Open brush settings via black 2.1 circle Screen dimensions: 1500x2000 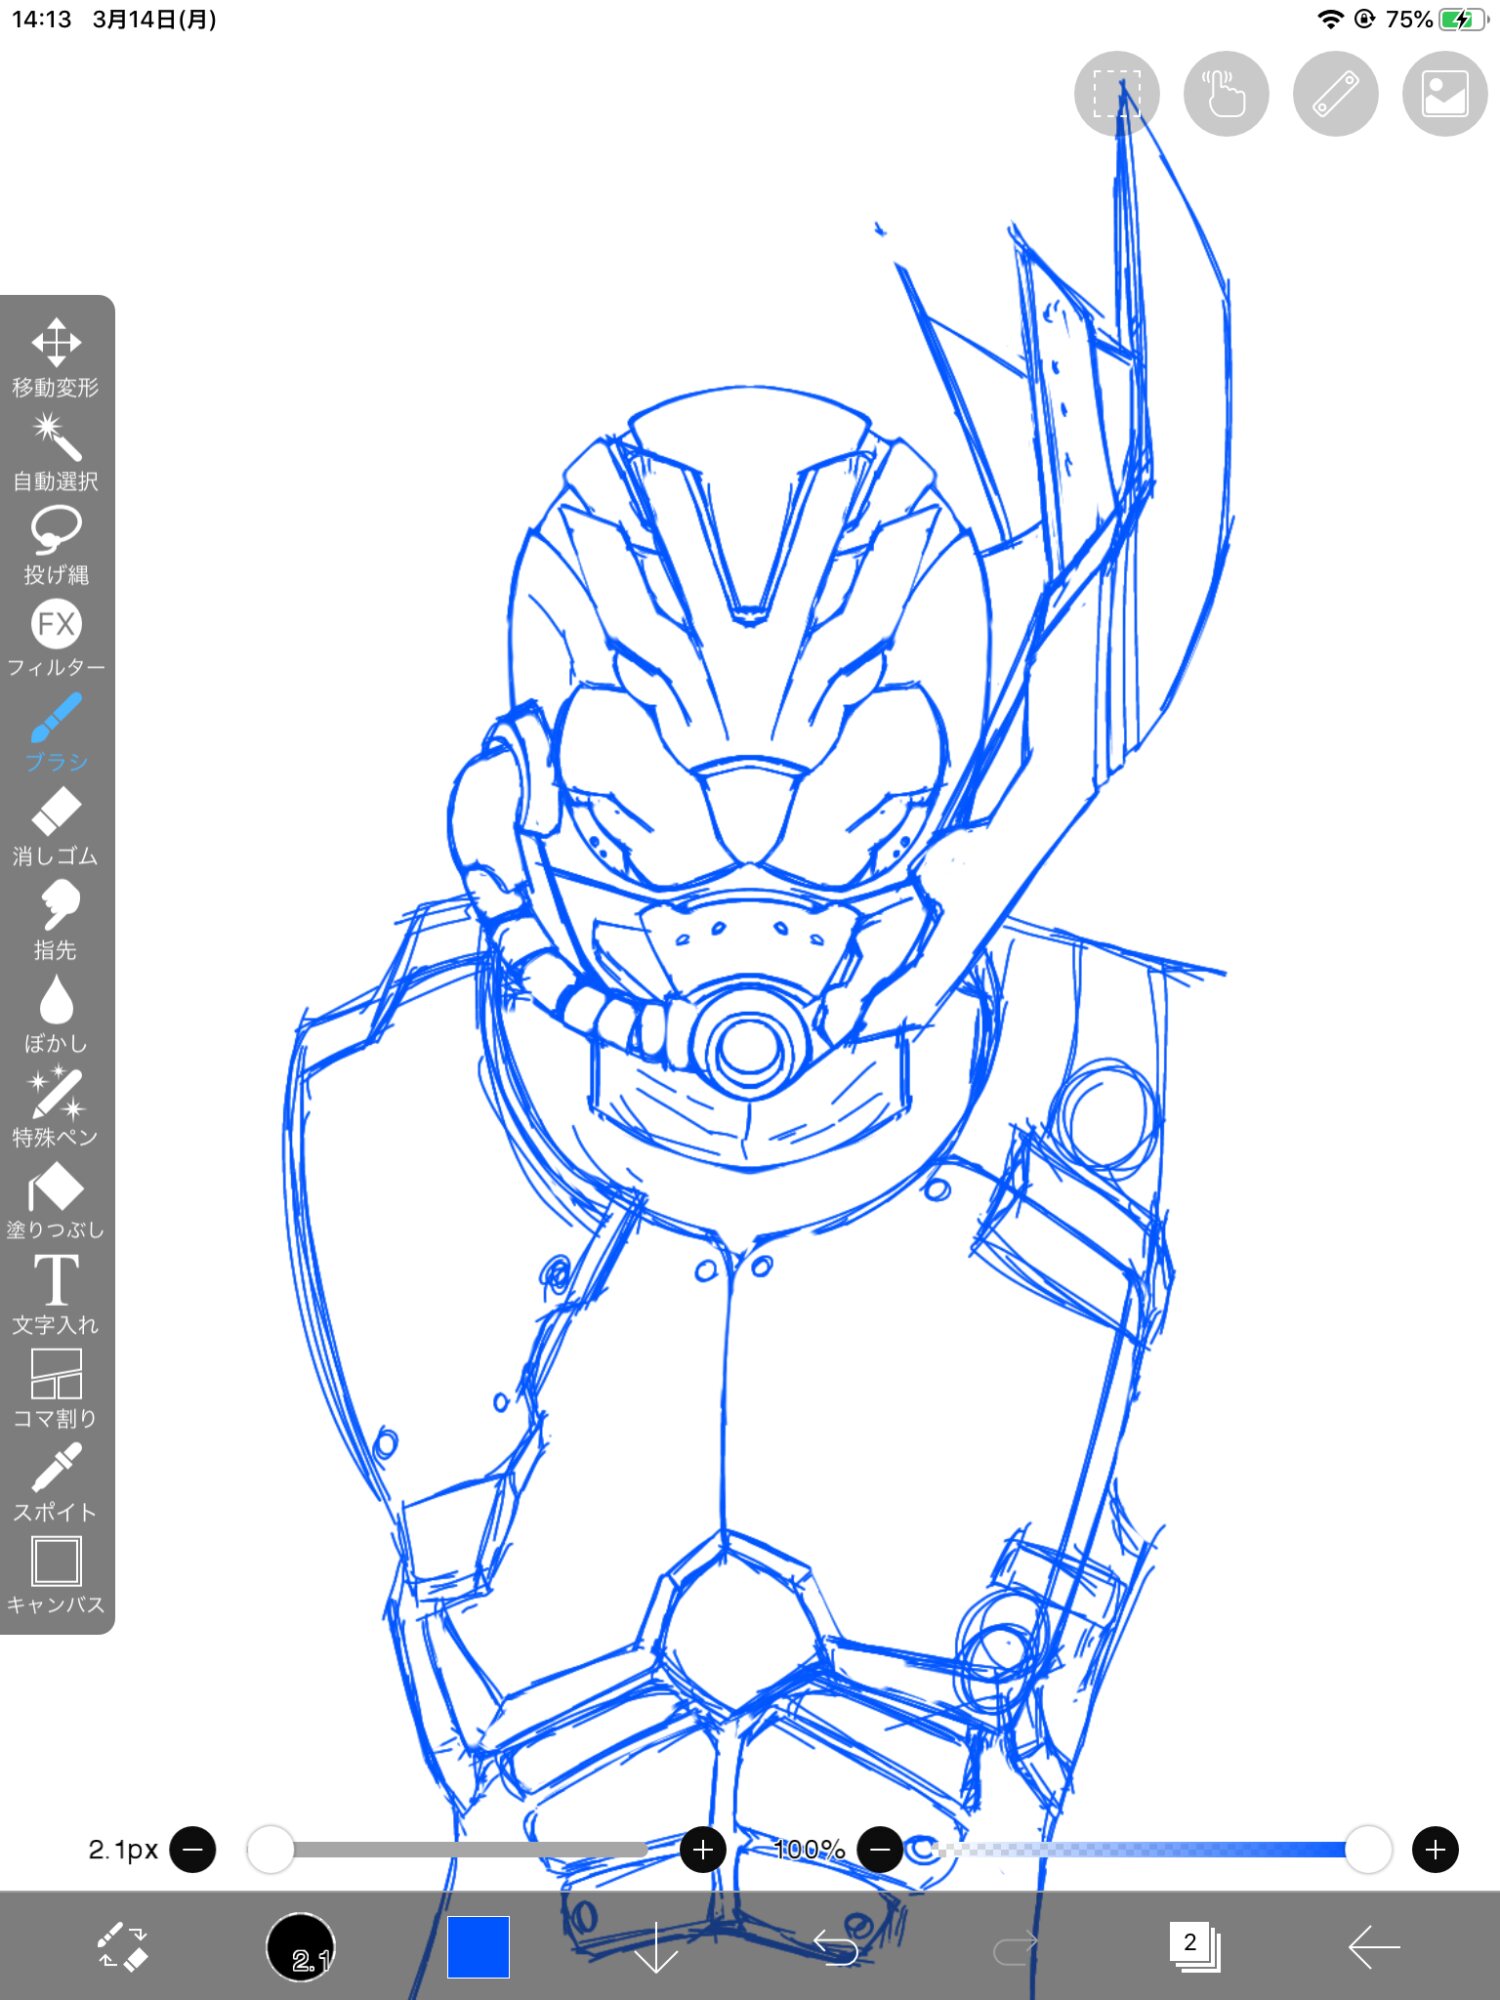(300, 1946)
